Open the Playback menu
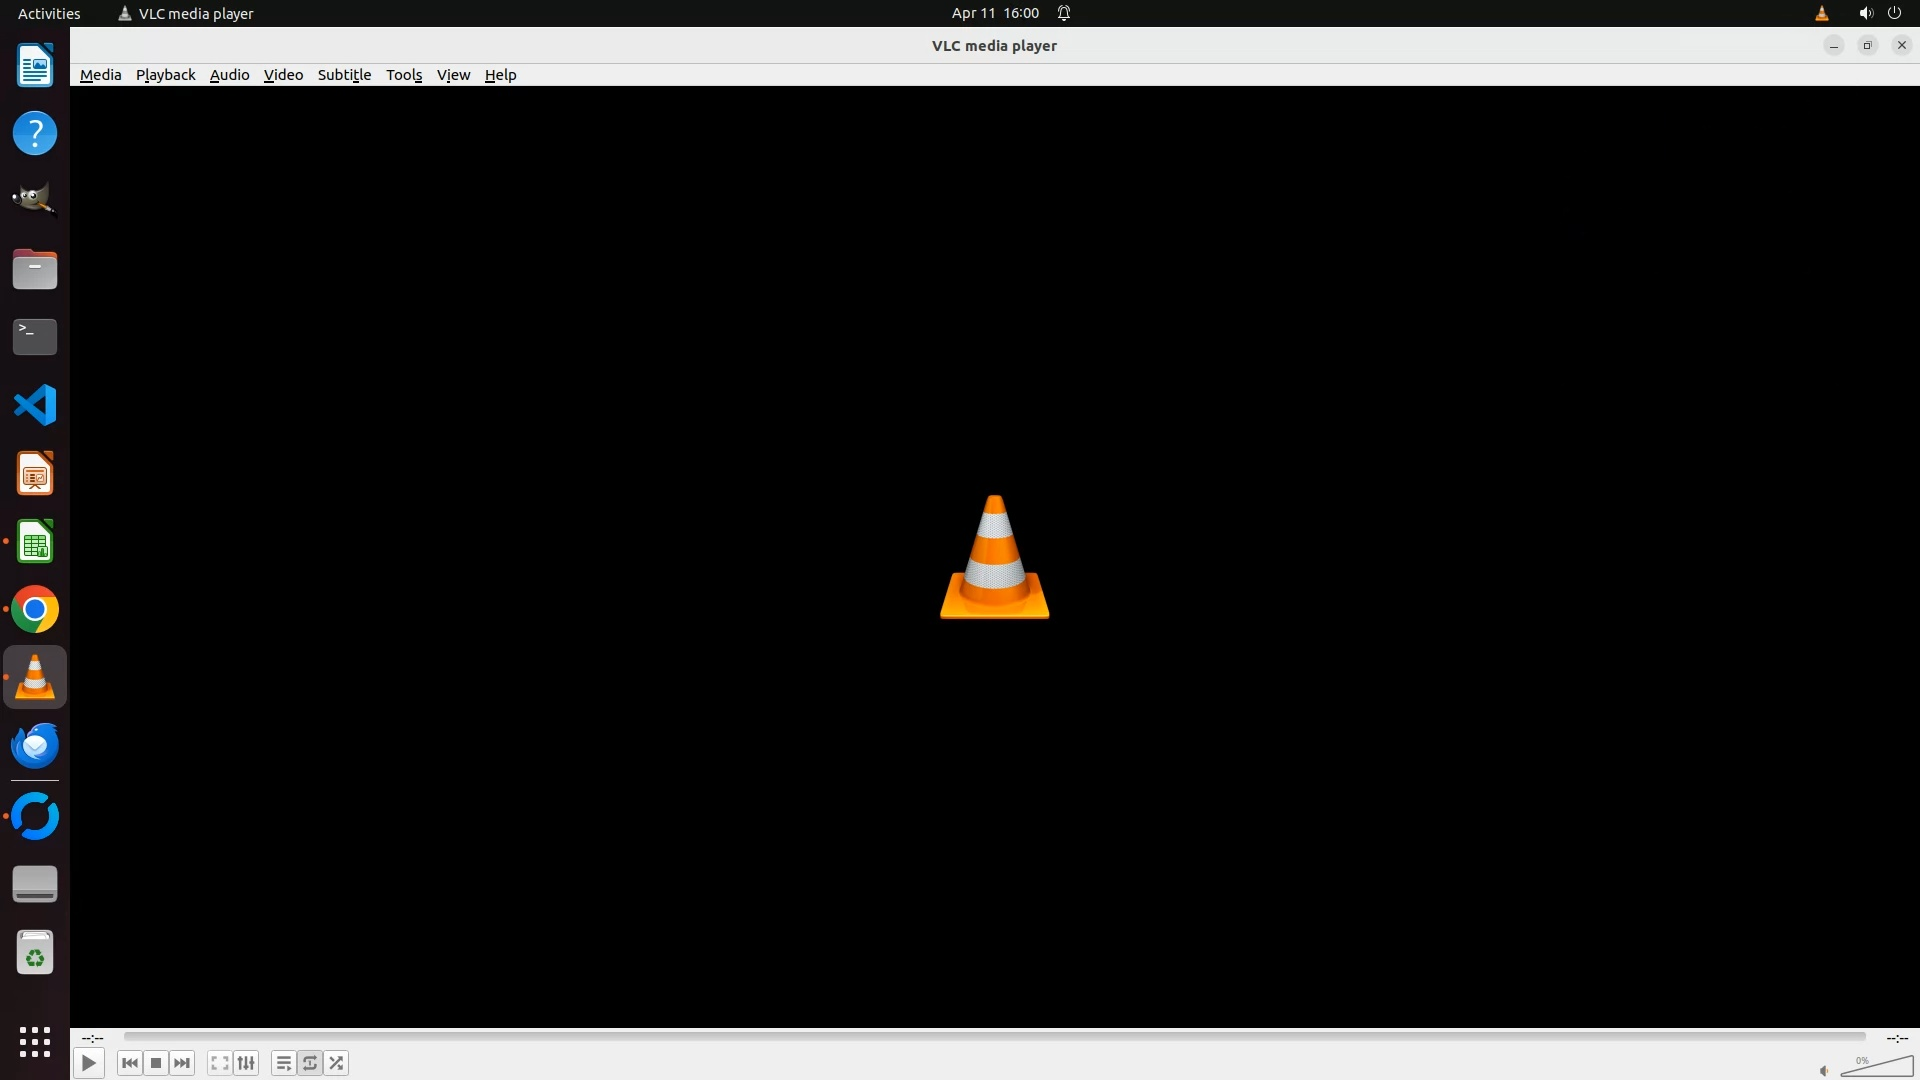 (165, 75)
